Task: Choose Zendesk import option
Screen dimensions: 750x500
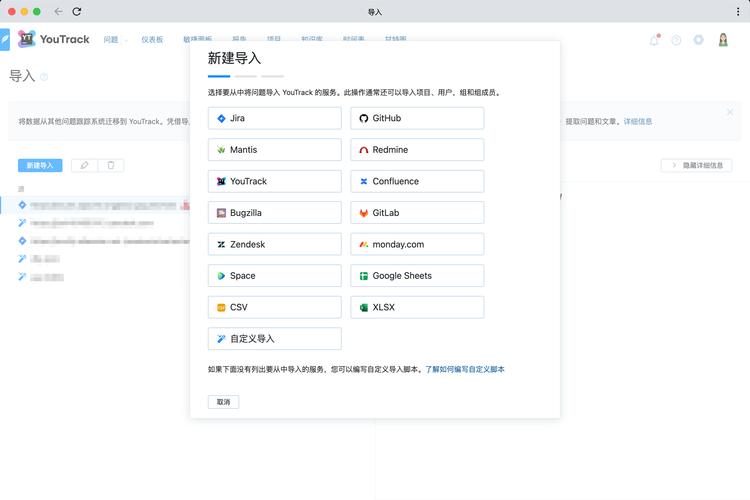Action: 275,244
